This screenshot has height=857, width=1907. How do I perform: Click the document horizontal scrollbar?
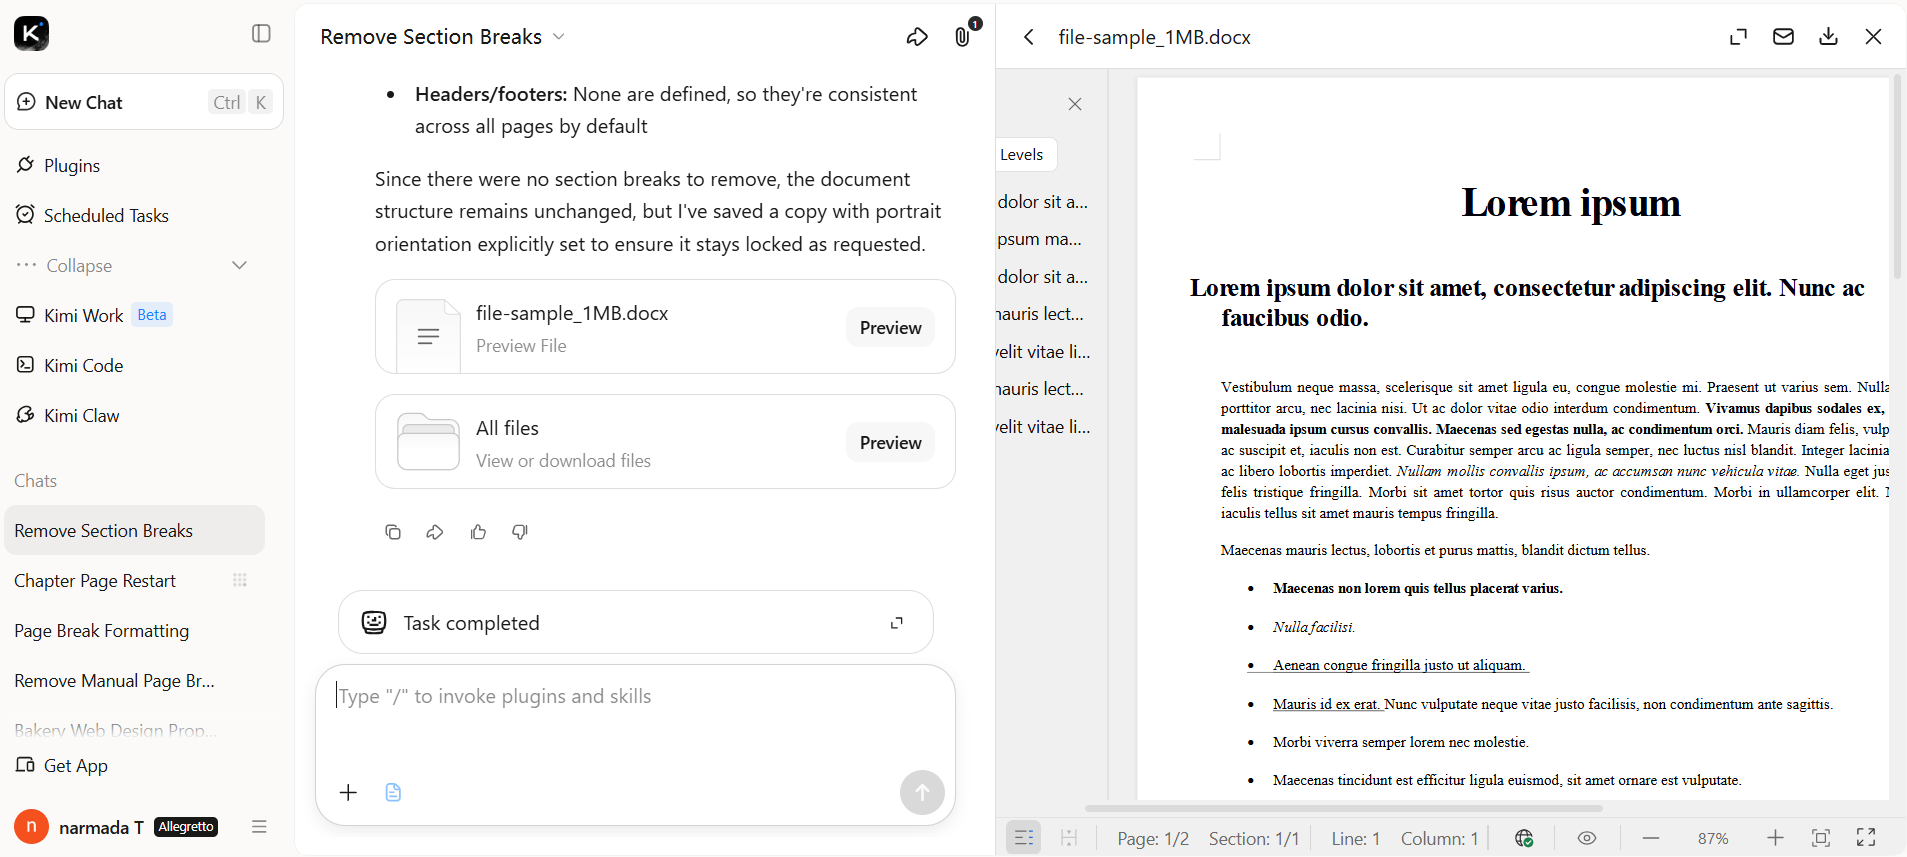pos(1343,808)
